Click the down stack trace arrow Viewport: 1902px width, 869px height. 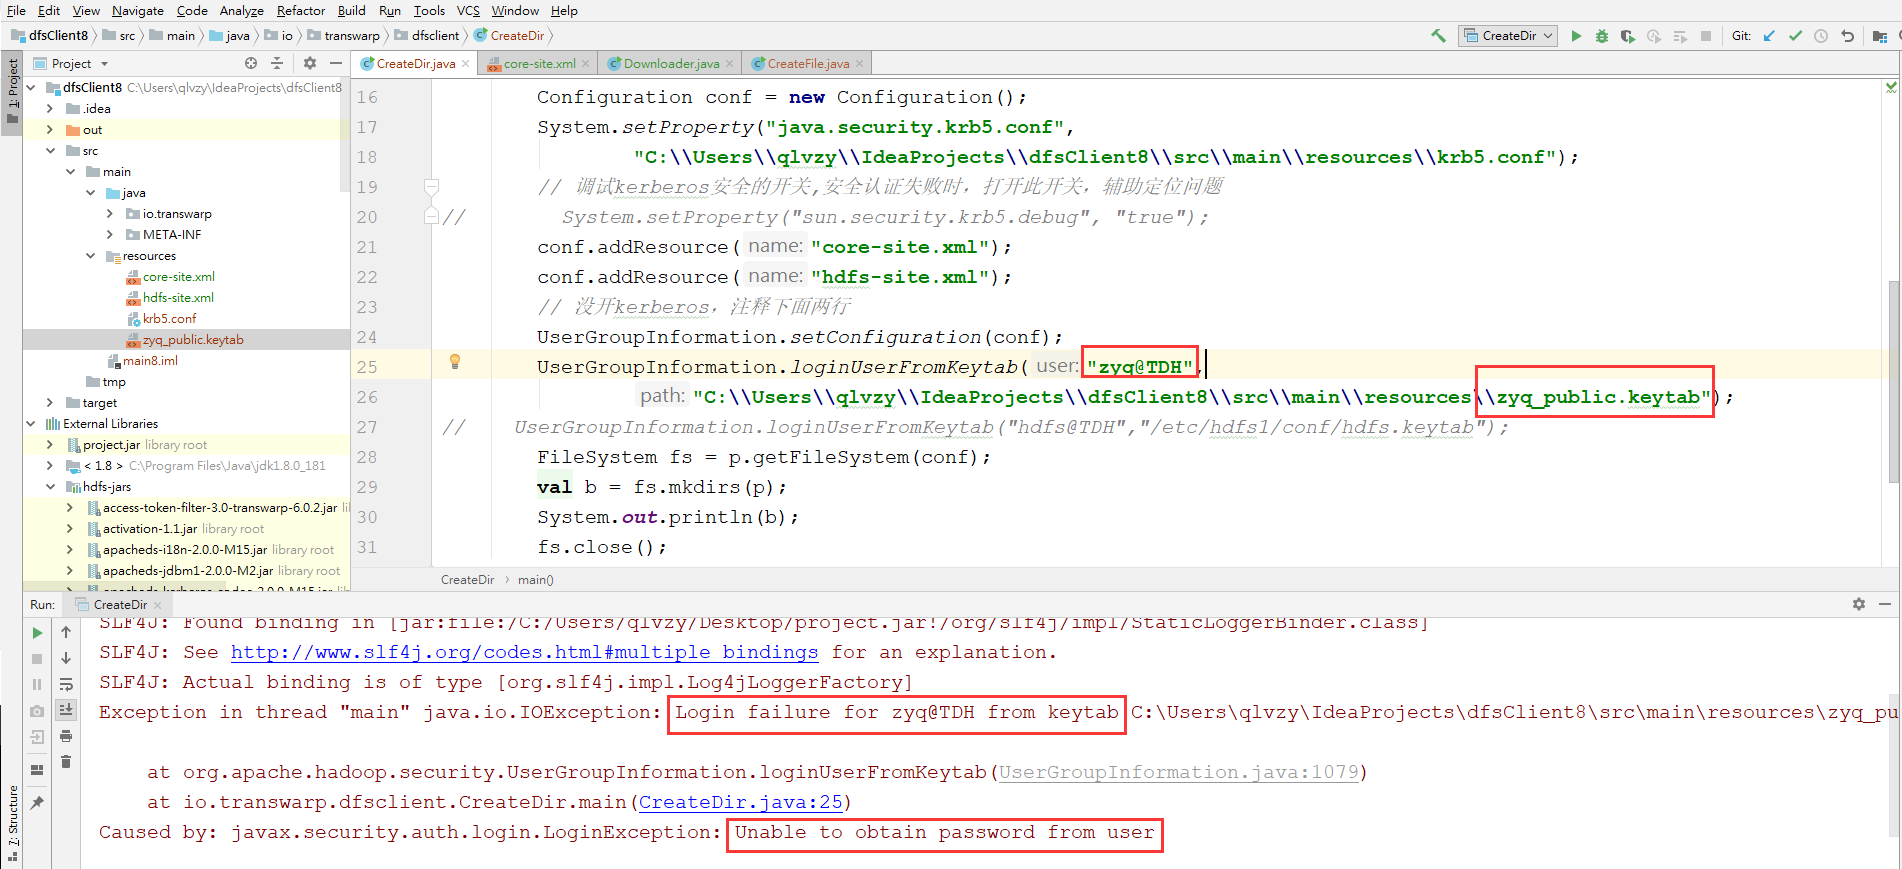click(66, 658)
